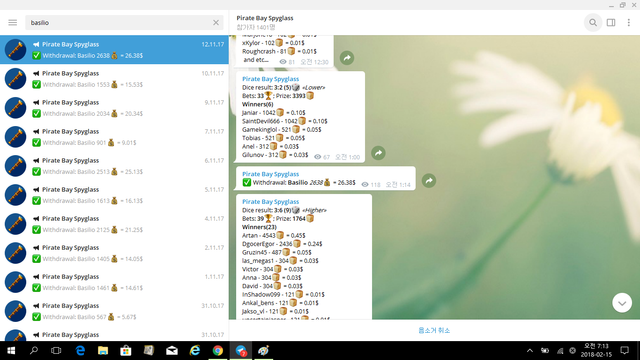
Task: Open the Mail app from the taskbar
Action: 172,351
